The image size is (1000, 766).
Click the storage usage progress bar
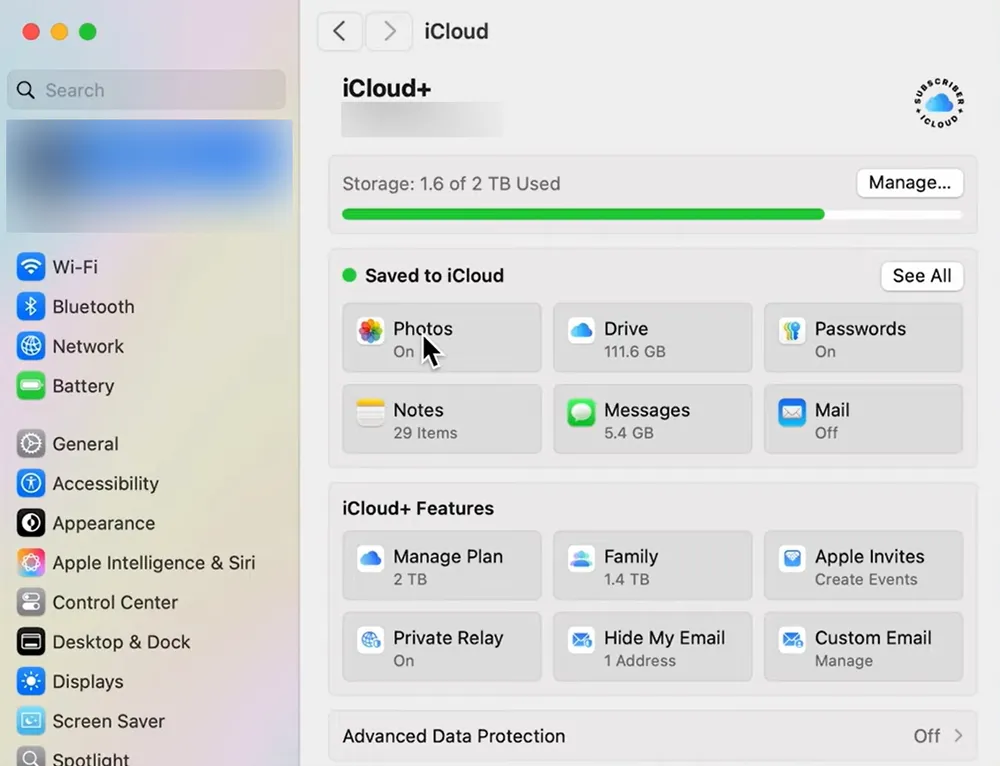(653, 213)
